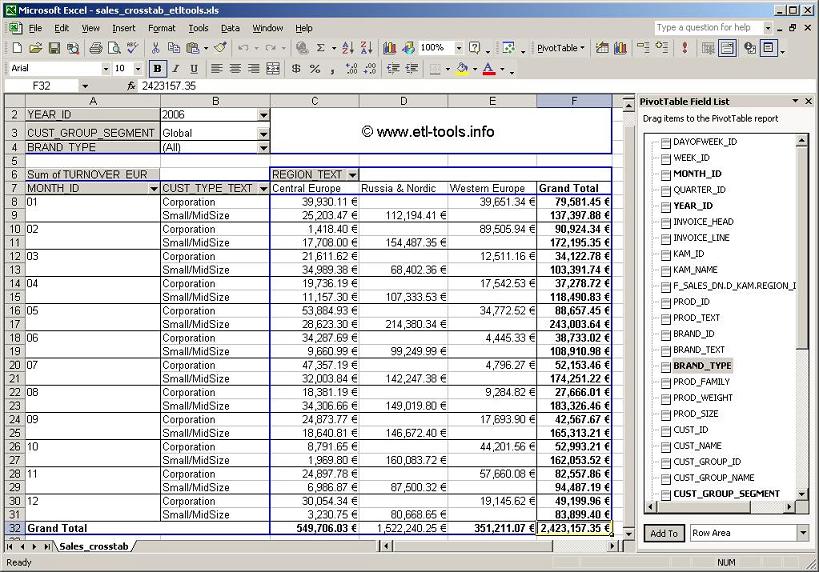Select the Format Painter brush icon

tap(220, 48)
